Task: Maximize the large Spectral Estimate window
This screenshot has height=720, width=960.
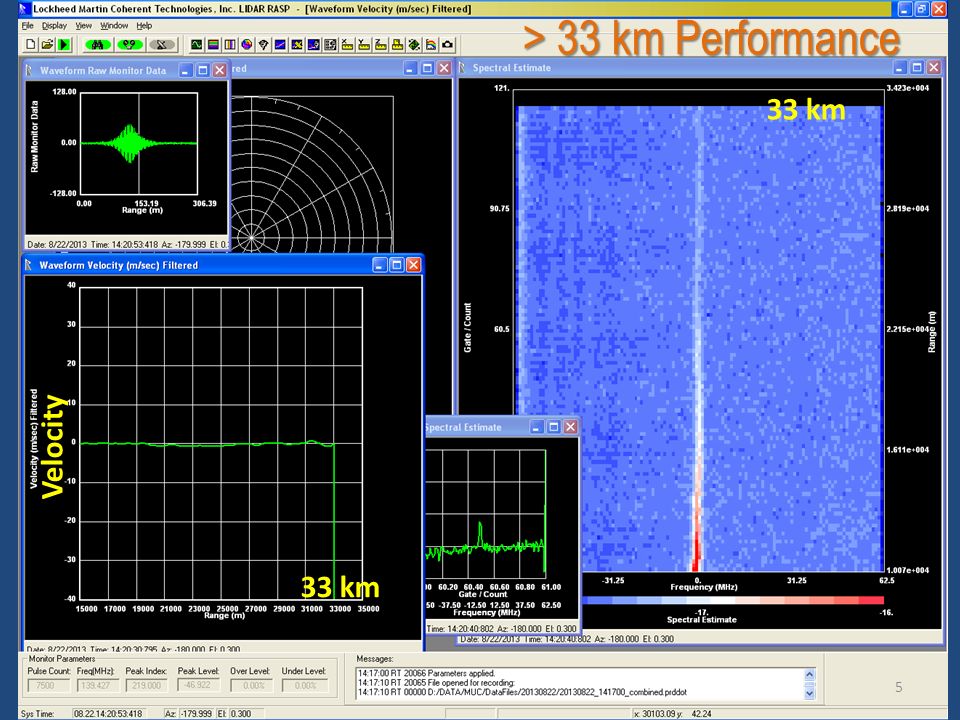Action: (917, 68)
